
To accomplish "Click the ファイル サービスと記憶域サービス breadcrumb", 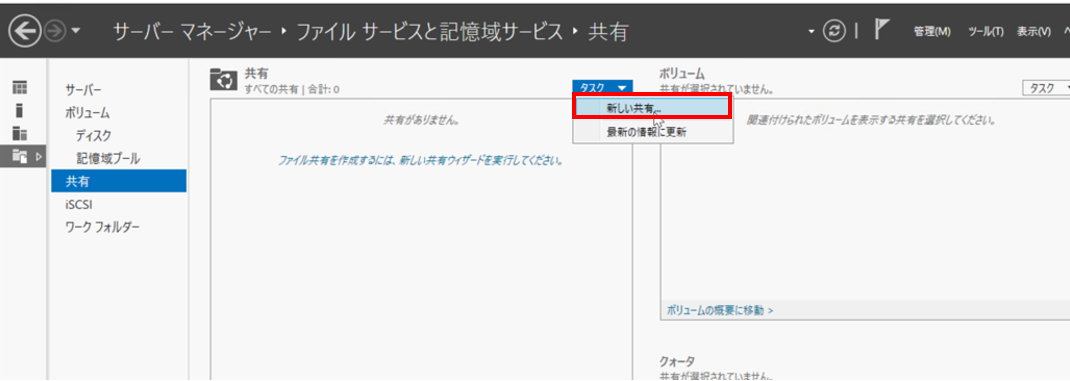I will [430, 32].
